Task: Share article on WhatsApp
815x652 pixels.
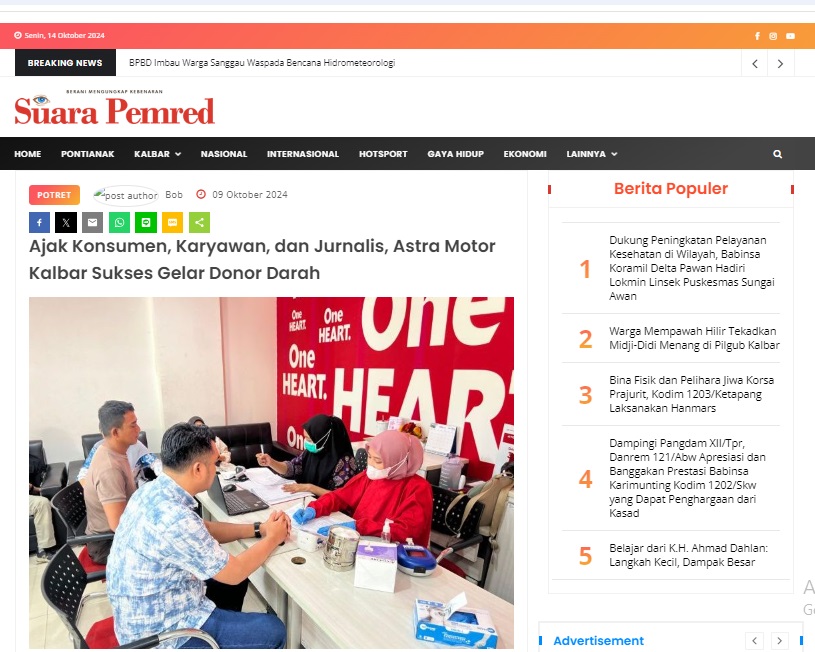Action: 119,223
